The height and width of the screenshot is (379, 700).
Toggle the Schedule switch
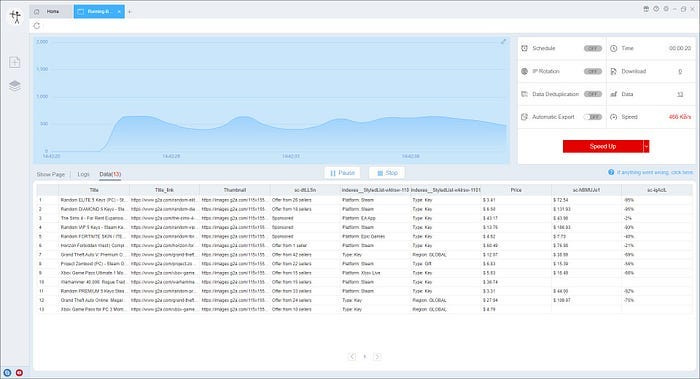[593, 48]
